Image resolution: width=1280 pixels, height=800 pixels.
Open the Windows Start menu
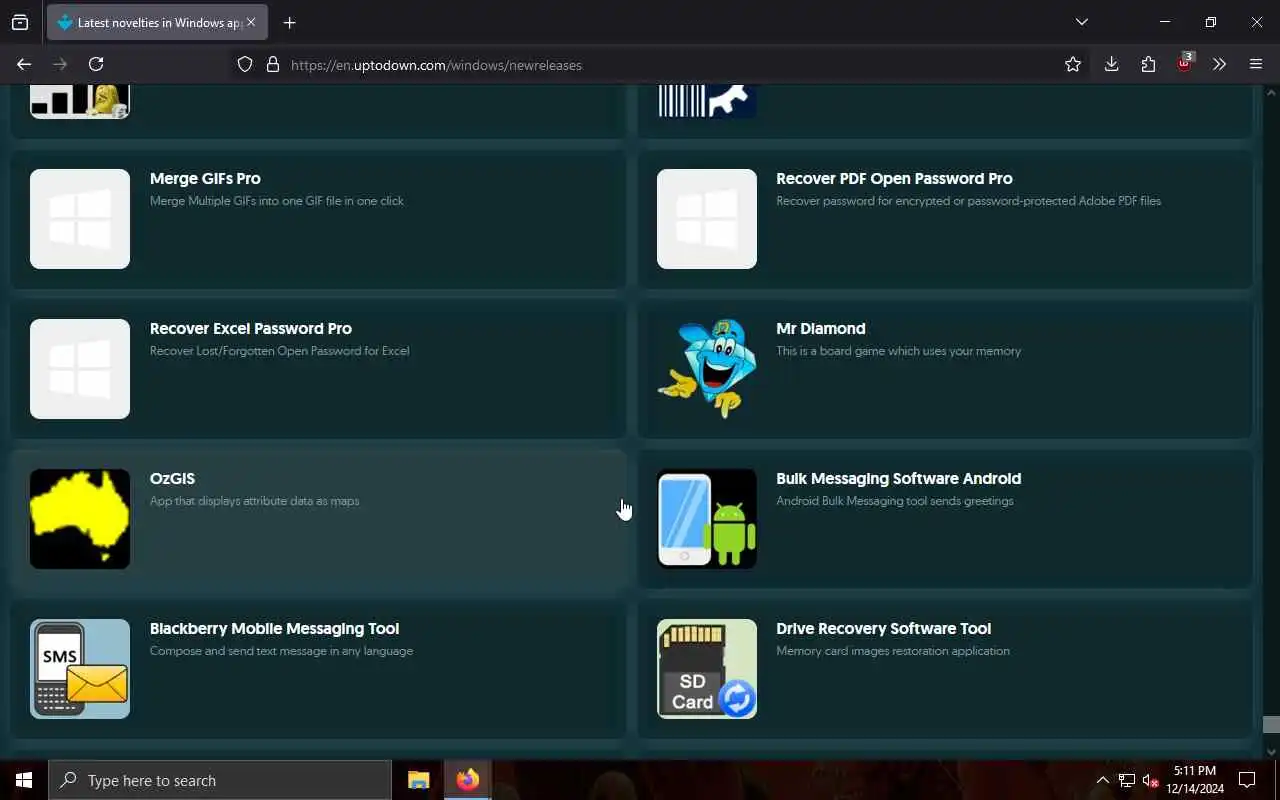24,780
